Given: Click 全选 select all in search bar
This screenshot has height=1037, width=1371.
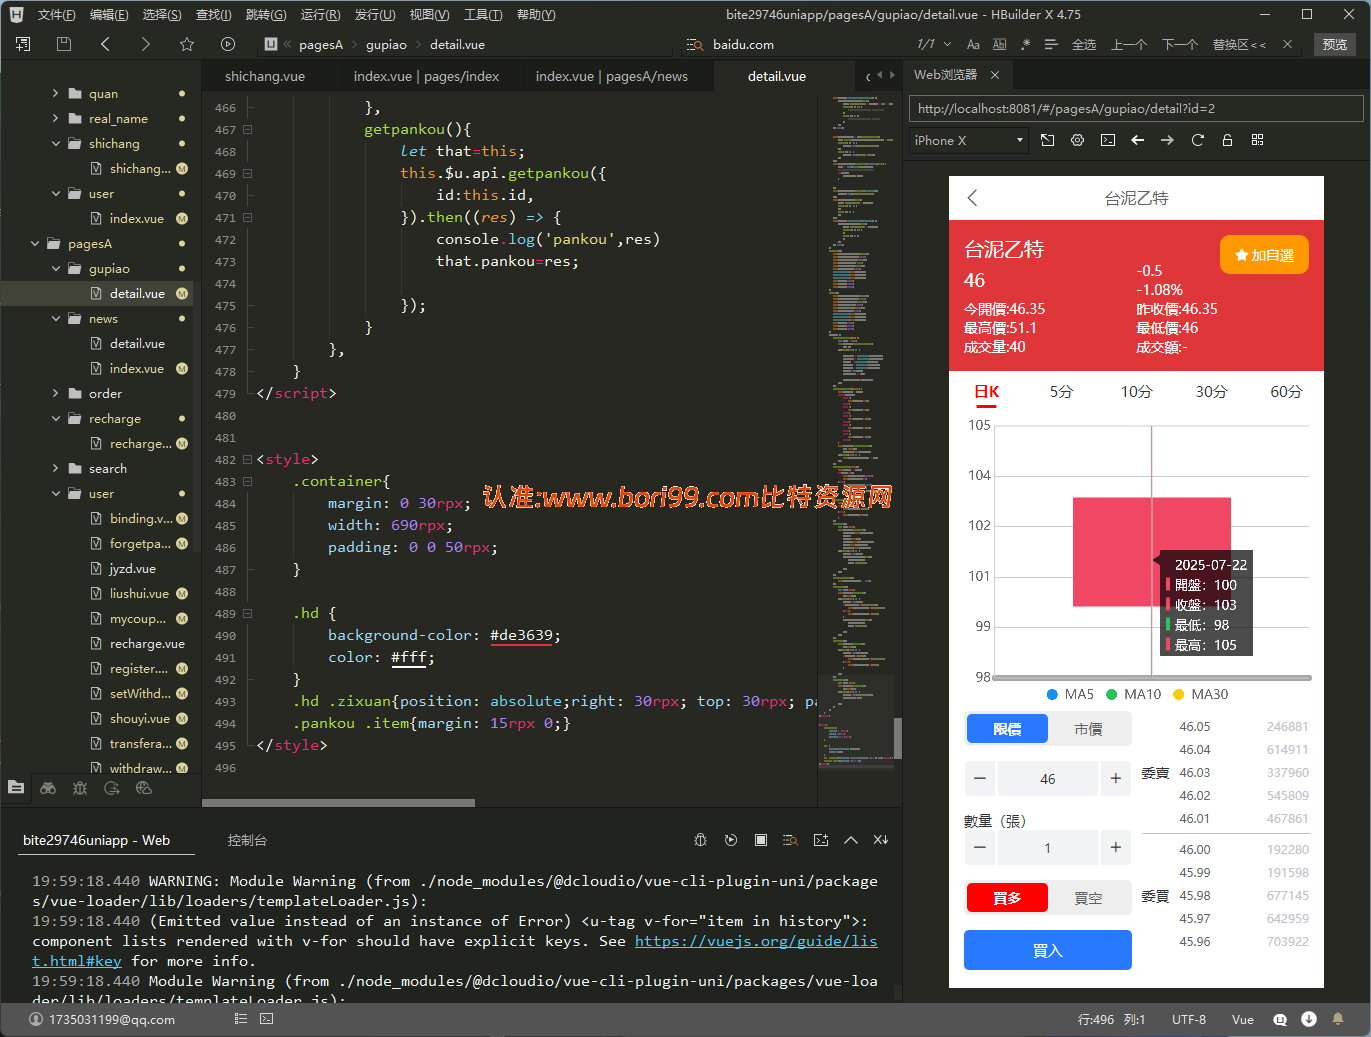Looking at the screenshot, I should [1084, 44].
